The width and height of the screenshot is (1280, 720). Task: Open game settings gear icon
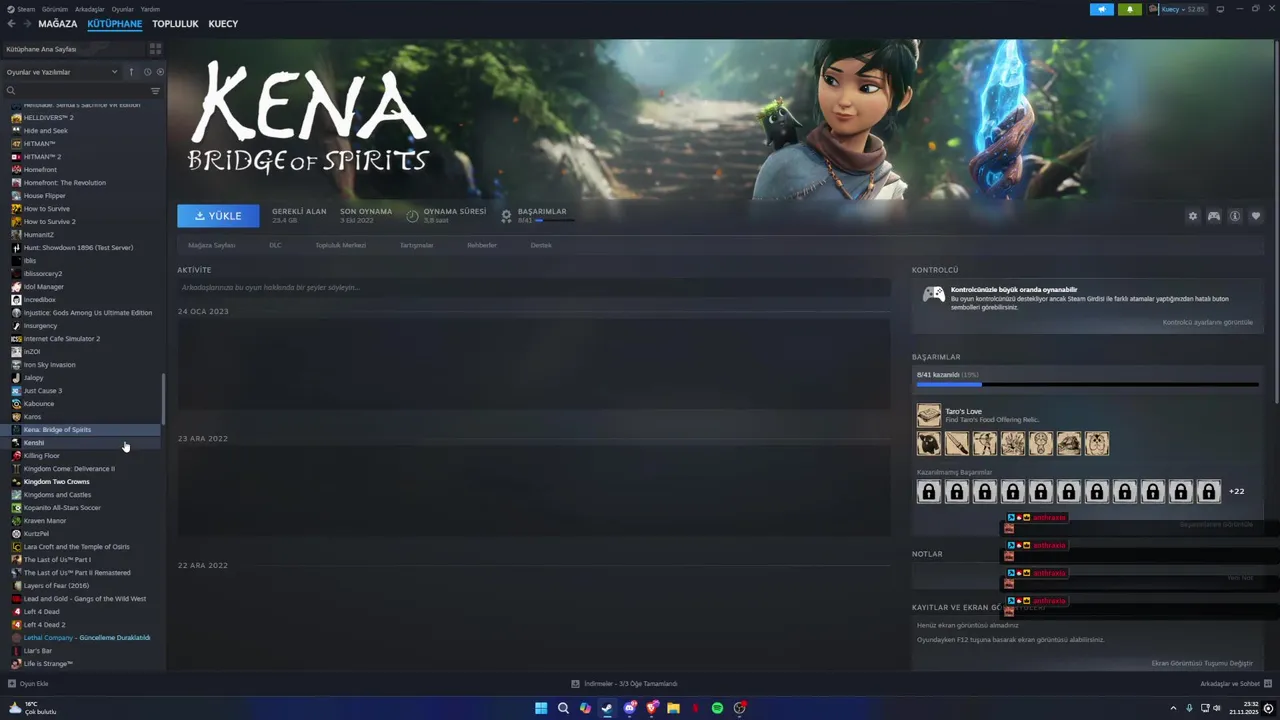[1192, 216]
